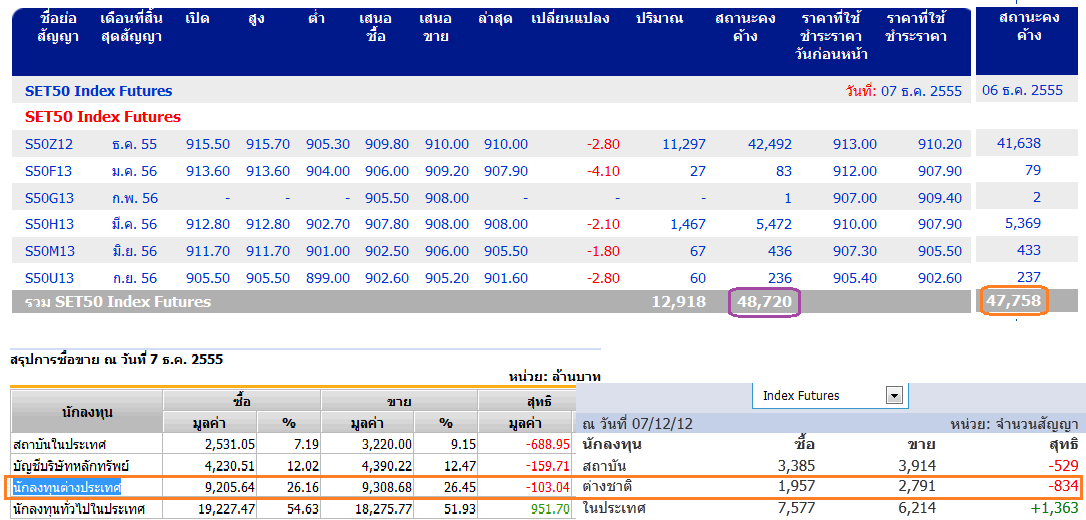Click the red SET50 Index Futures subheading
The height and width of the screenshot is (520, 1086).
pyautogui.click(x=103, y=117)
